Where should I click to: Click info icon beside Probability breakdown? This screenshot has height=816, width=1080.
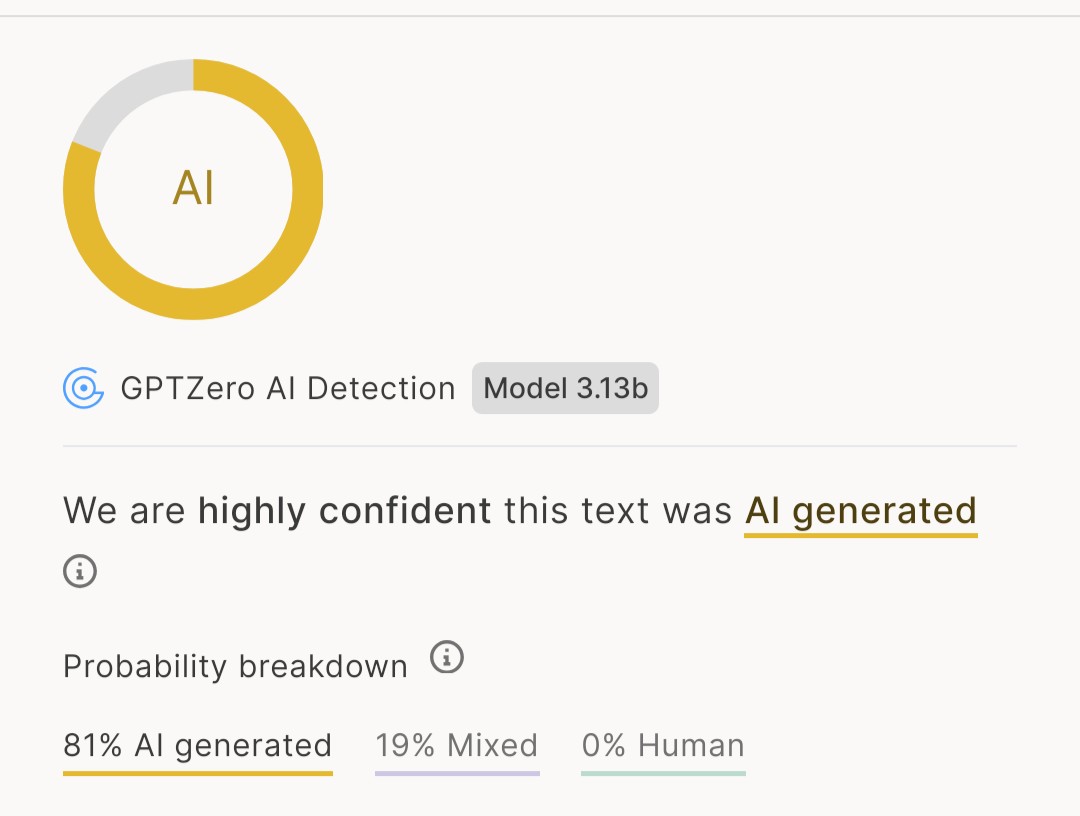pos(447,658)
